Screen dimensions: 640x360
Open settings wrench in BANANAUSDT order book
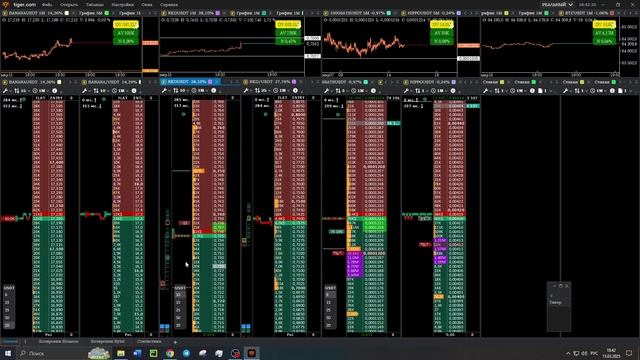coord(5,91)
